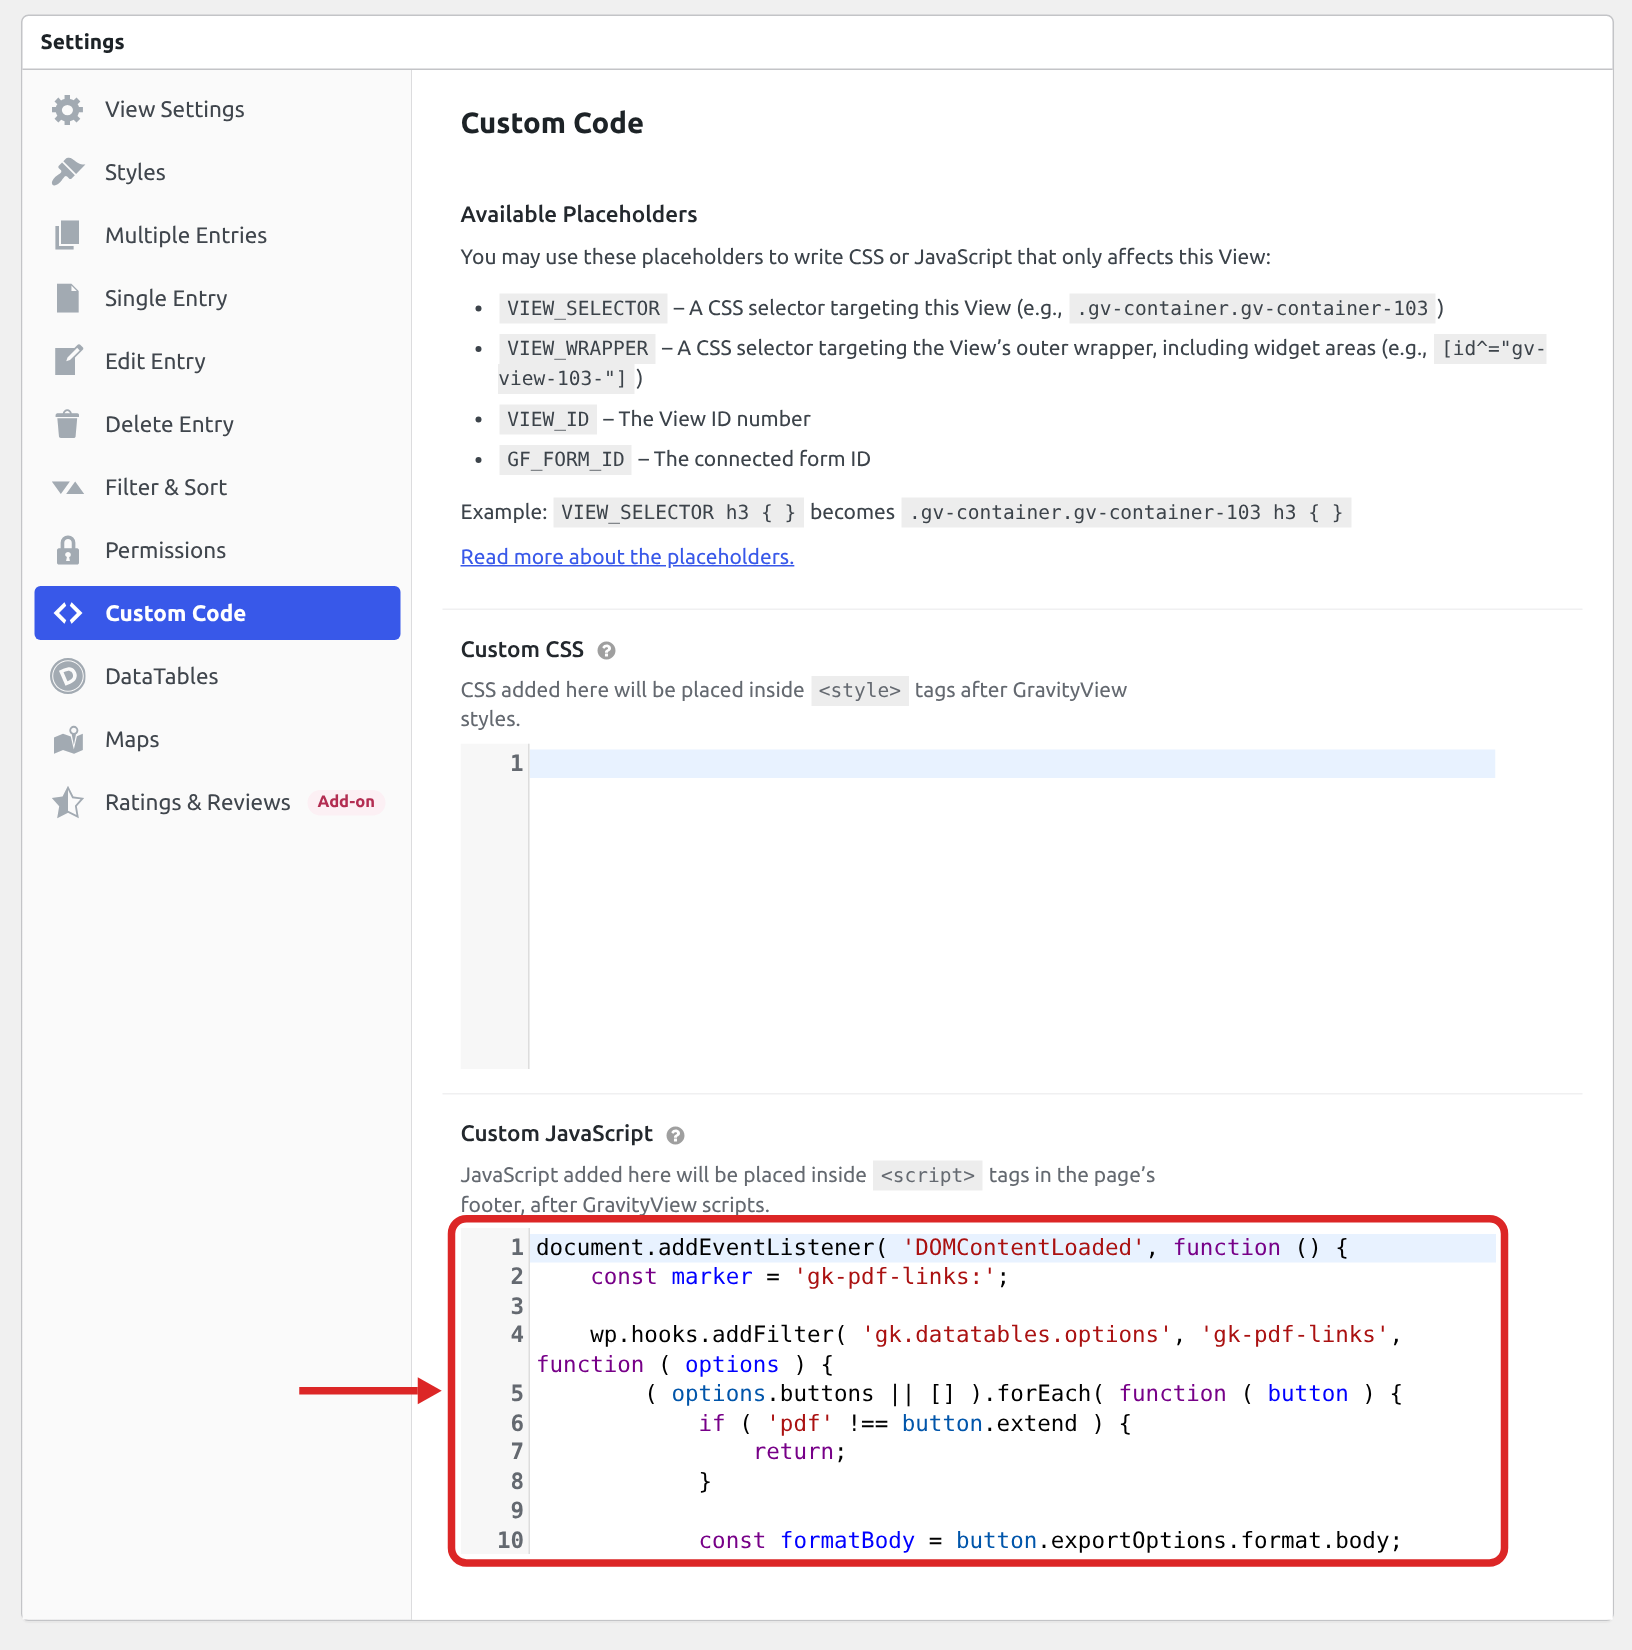The width and height of the screenshot is (1632, 1650).
Task: Click the GF_FORM_ID placeholder code
Action: 565,459
